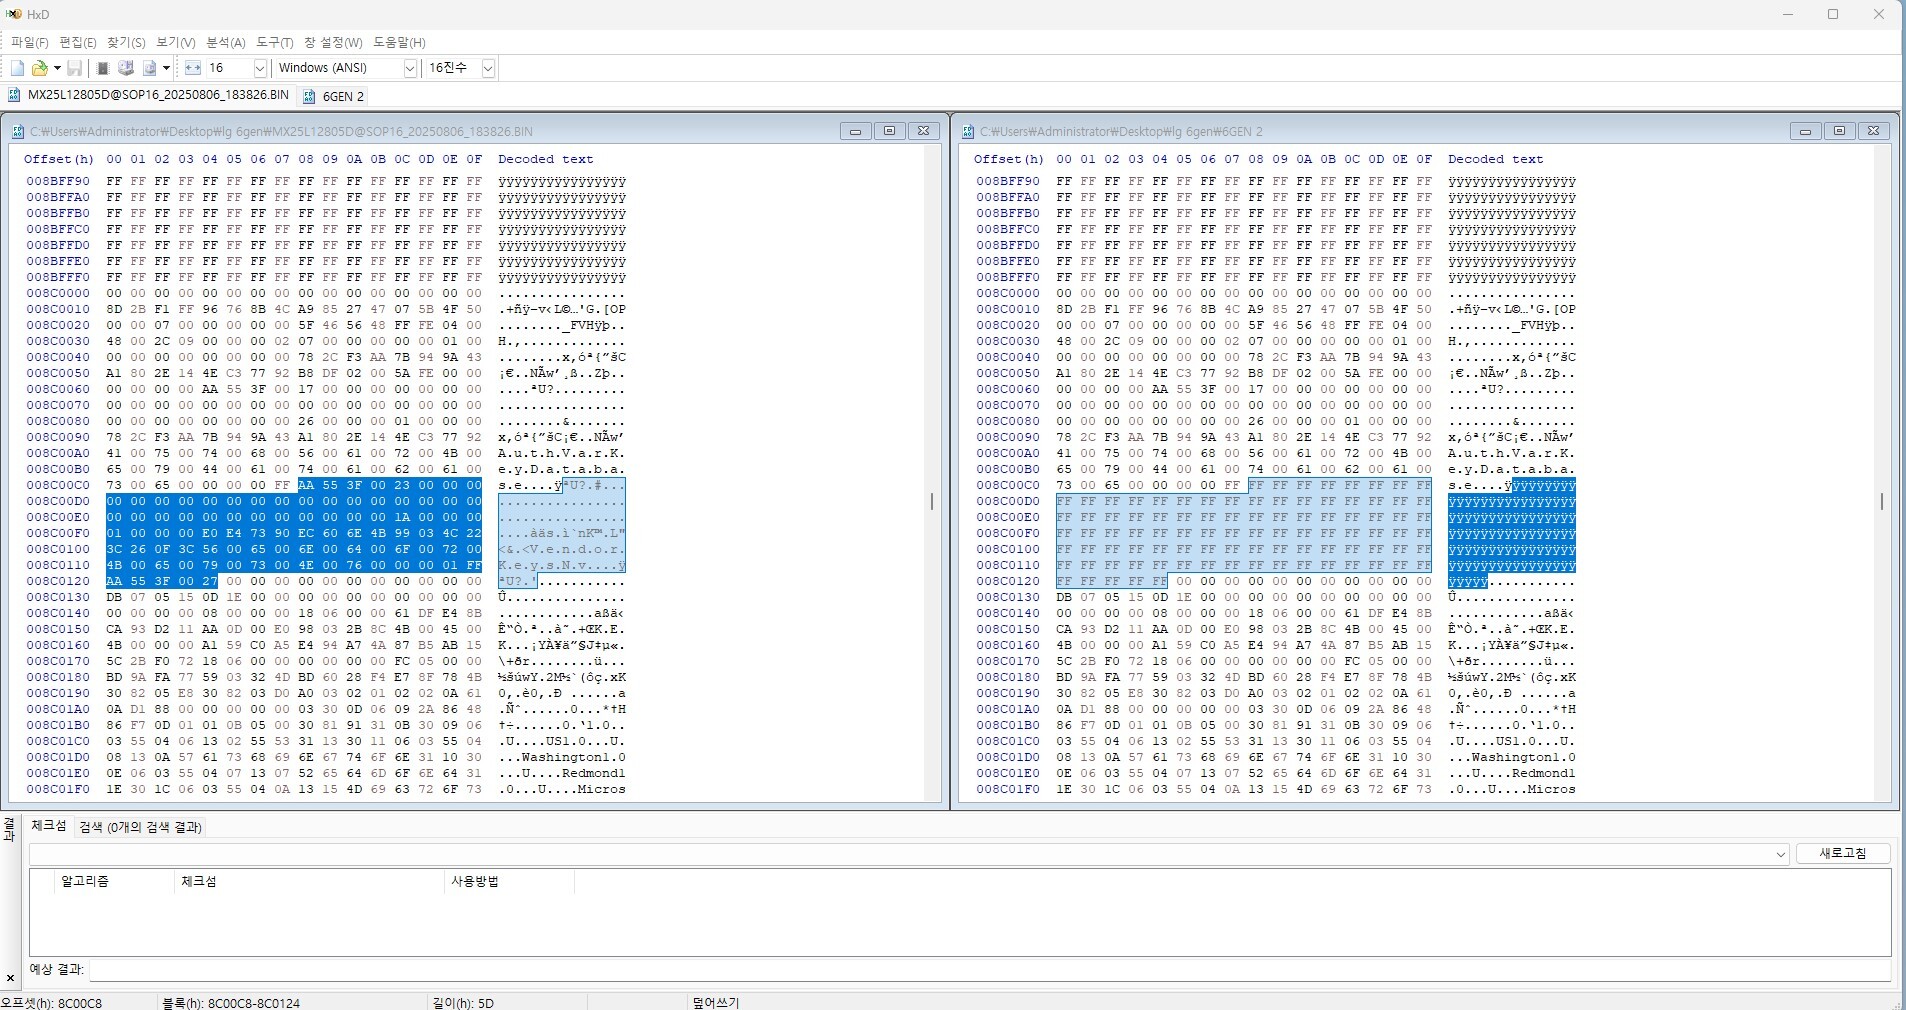
Task: Open the bytes per row dropdown showing 16
Action: 260,68
